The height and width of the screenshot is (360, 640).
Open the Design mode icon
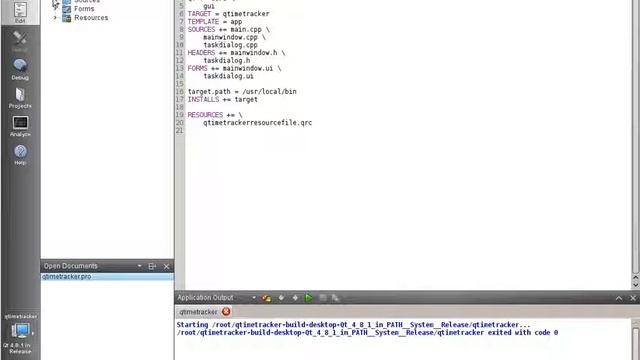pyautogui.click(x=20, y=41)
